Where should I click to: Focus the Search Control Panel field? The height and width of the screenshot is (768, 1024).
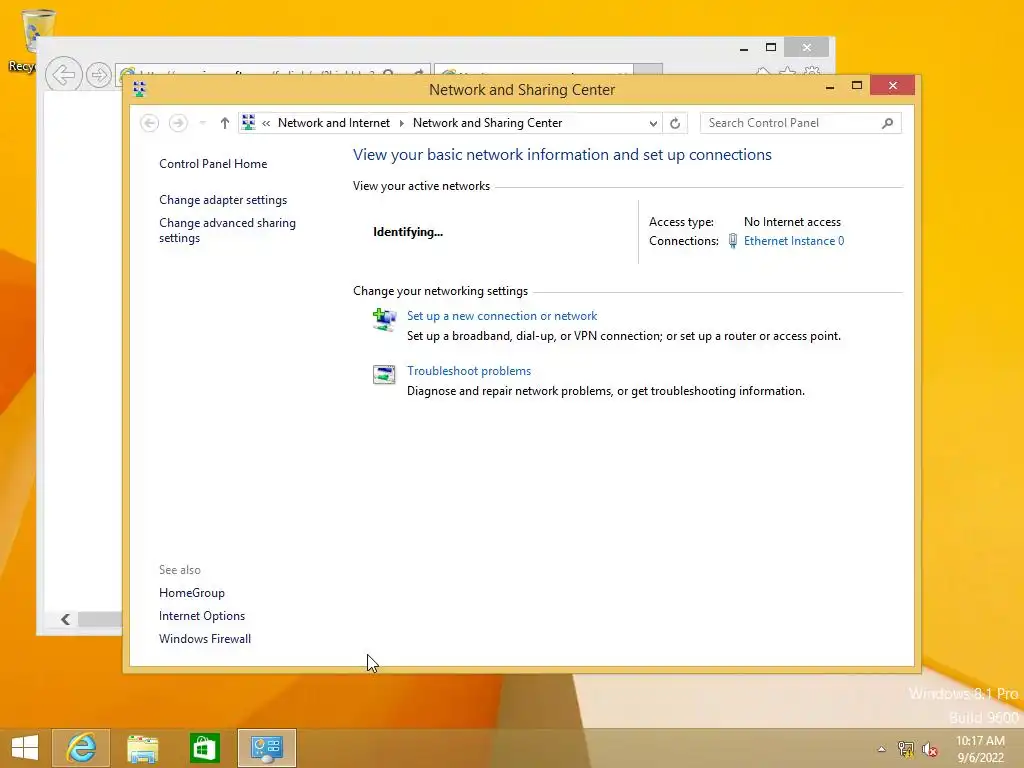800,123
